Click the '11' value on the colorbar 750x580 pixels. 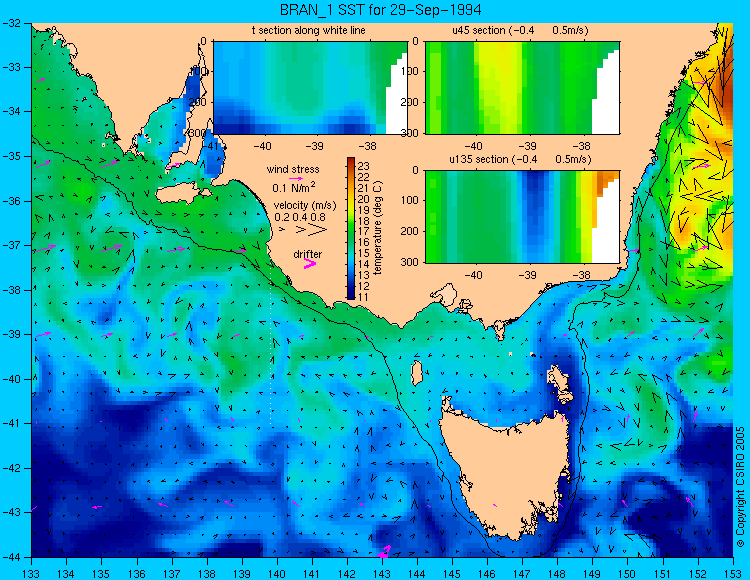pos(364,297)
